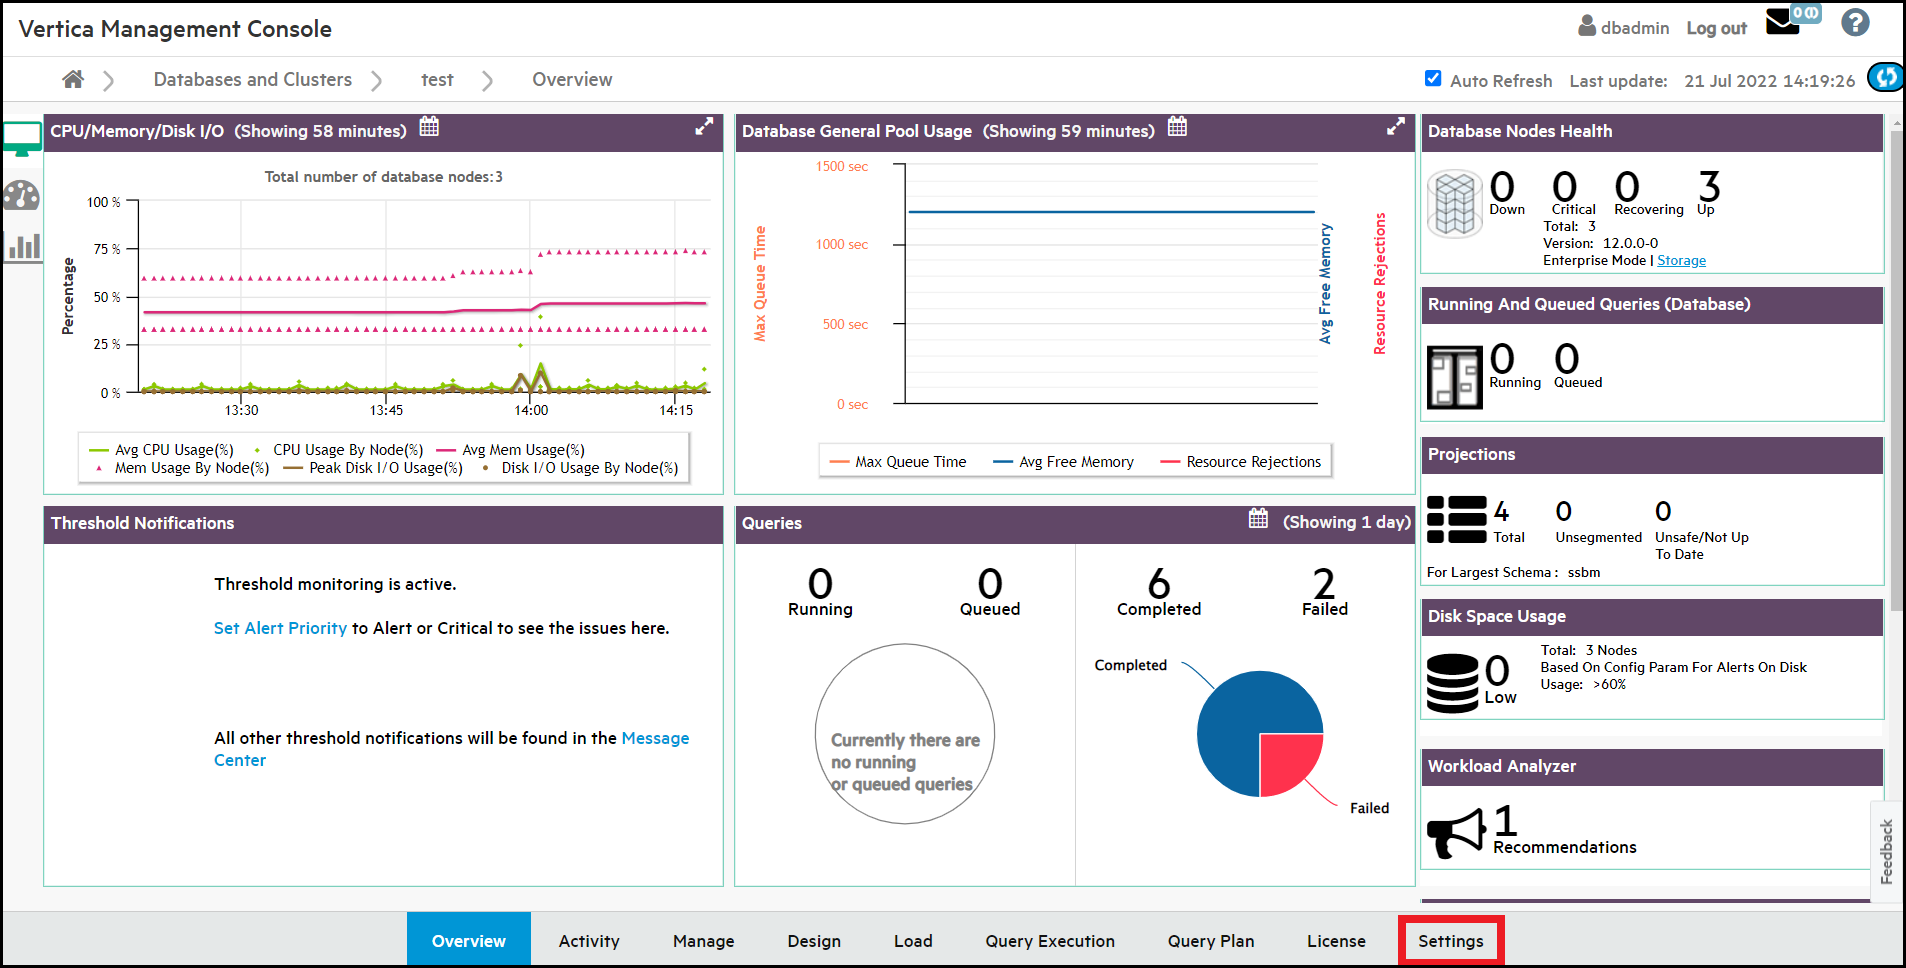Click the home icon in breadcrumb
The image size is (1906, 968).
point(72,79)
